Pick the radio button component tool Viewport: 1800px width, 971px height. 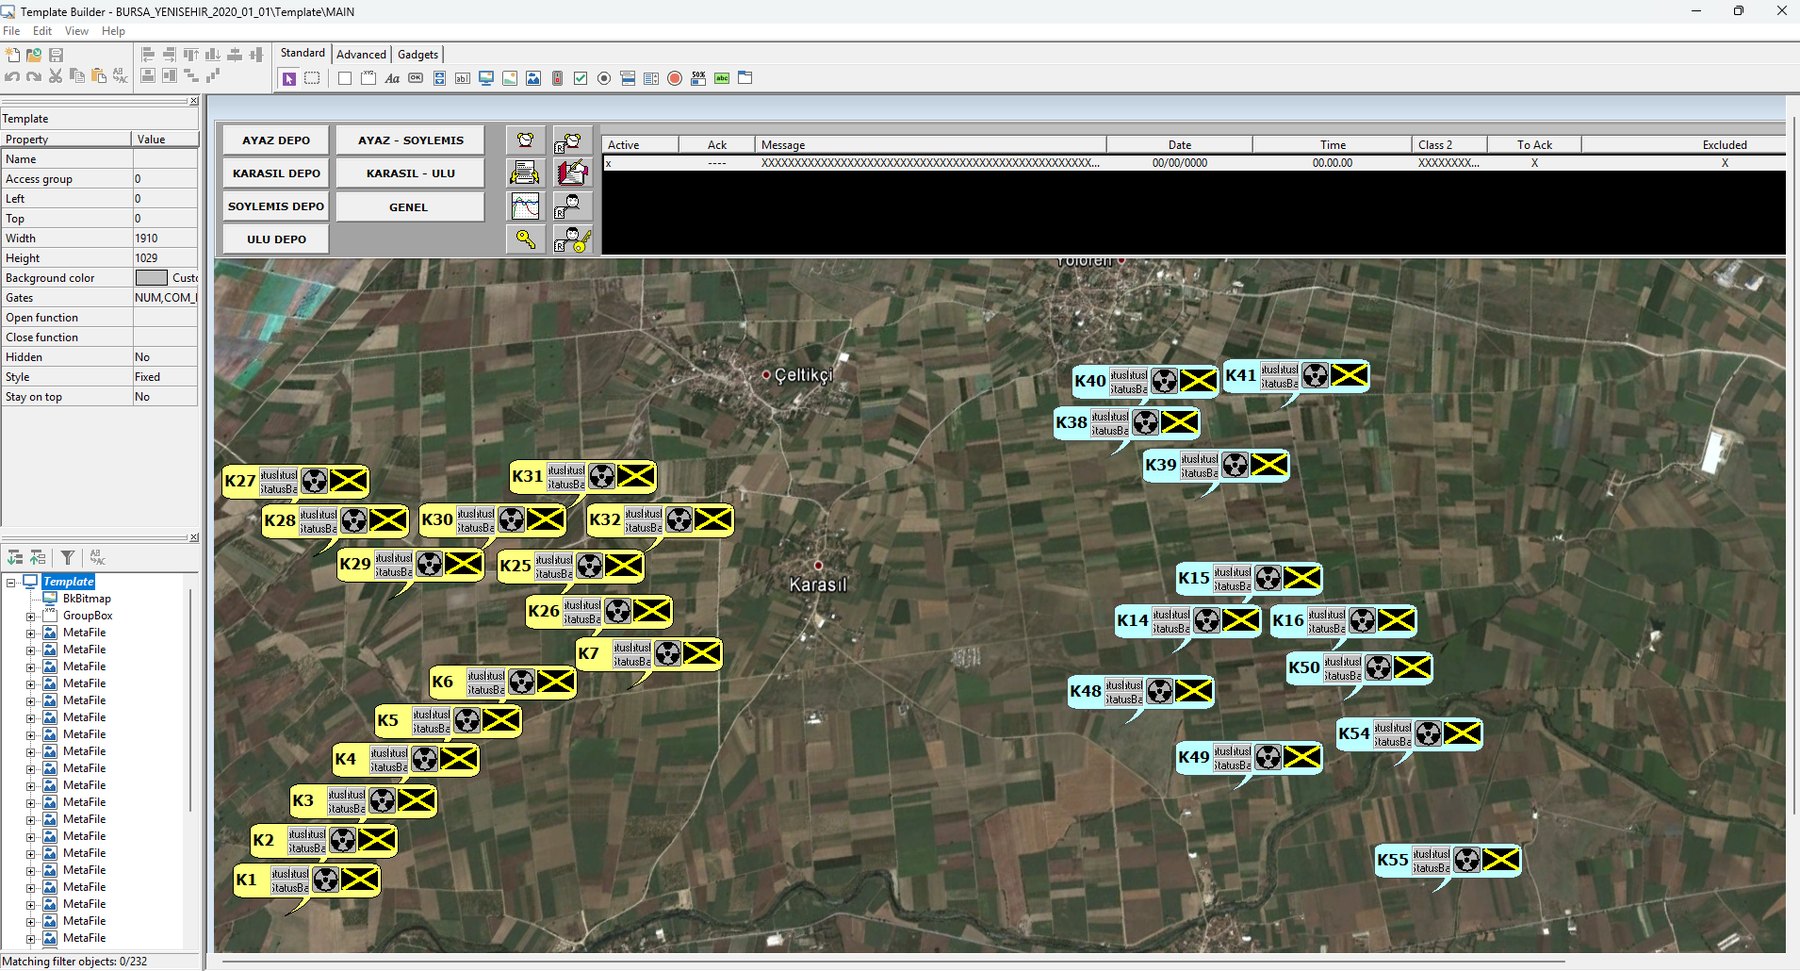[x=604, y=78]
